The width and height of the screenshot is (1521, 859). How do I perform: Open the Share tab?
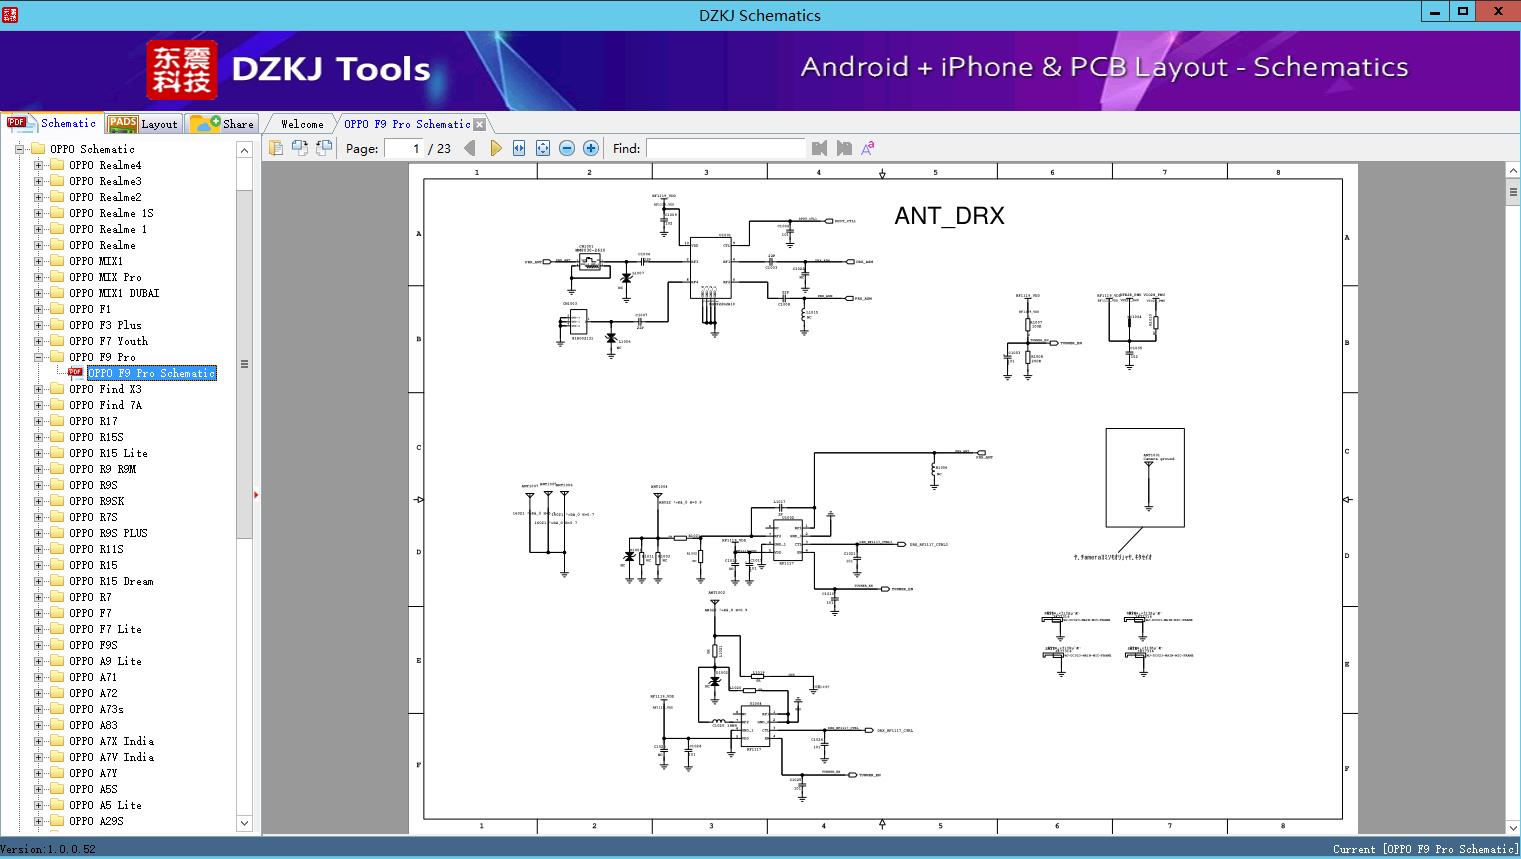pos(222,123)
